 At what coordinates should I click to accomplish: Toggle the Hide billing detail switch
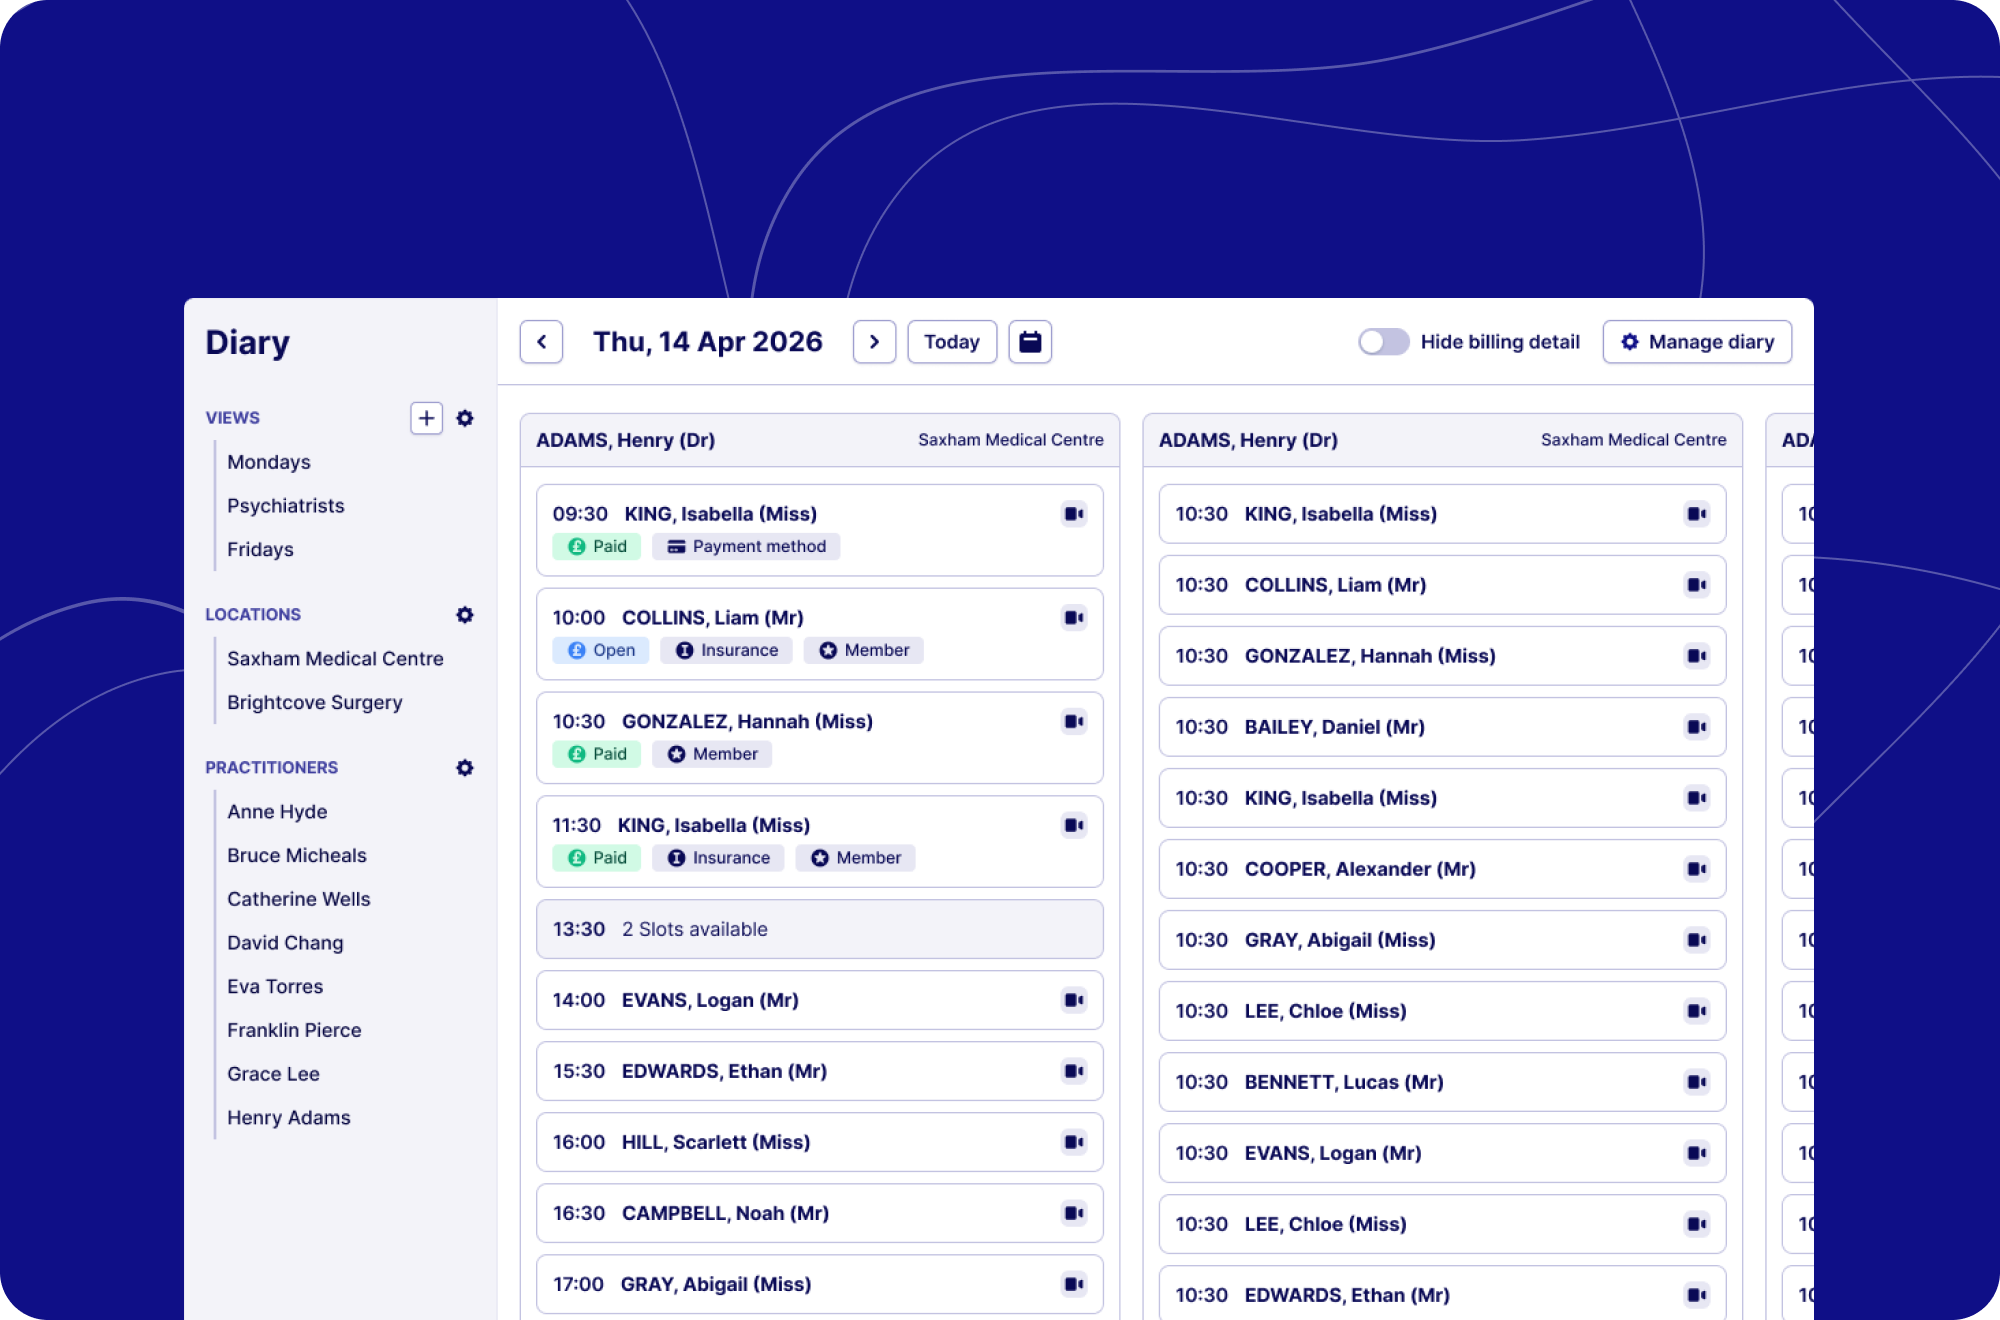pos(1383,342)
